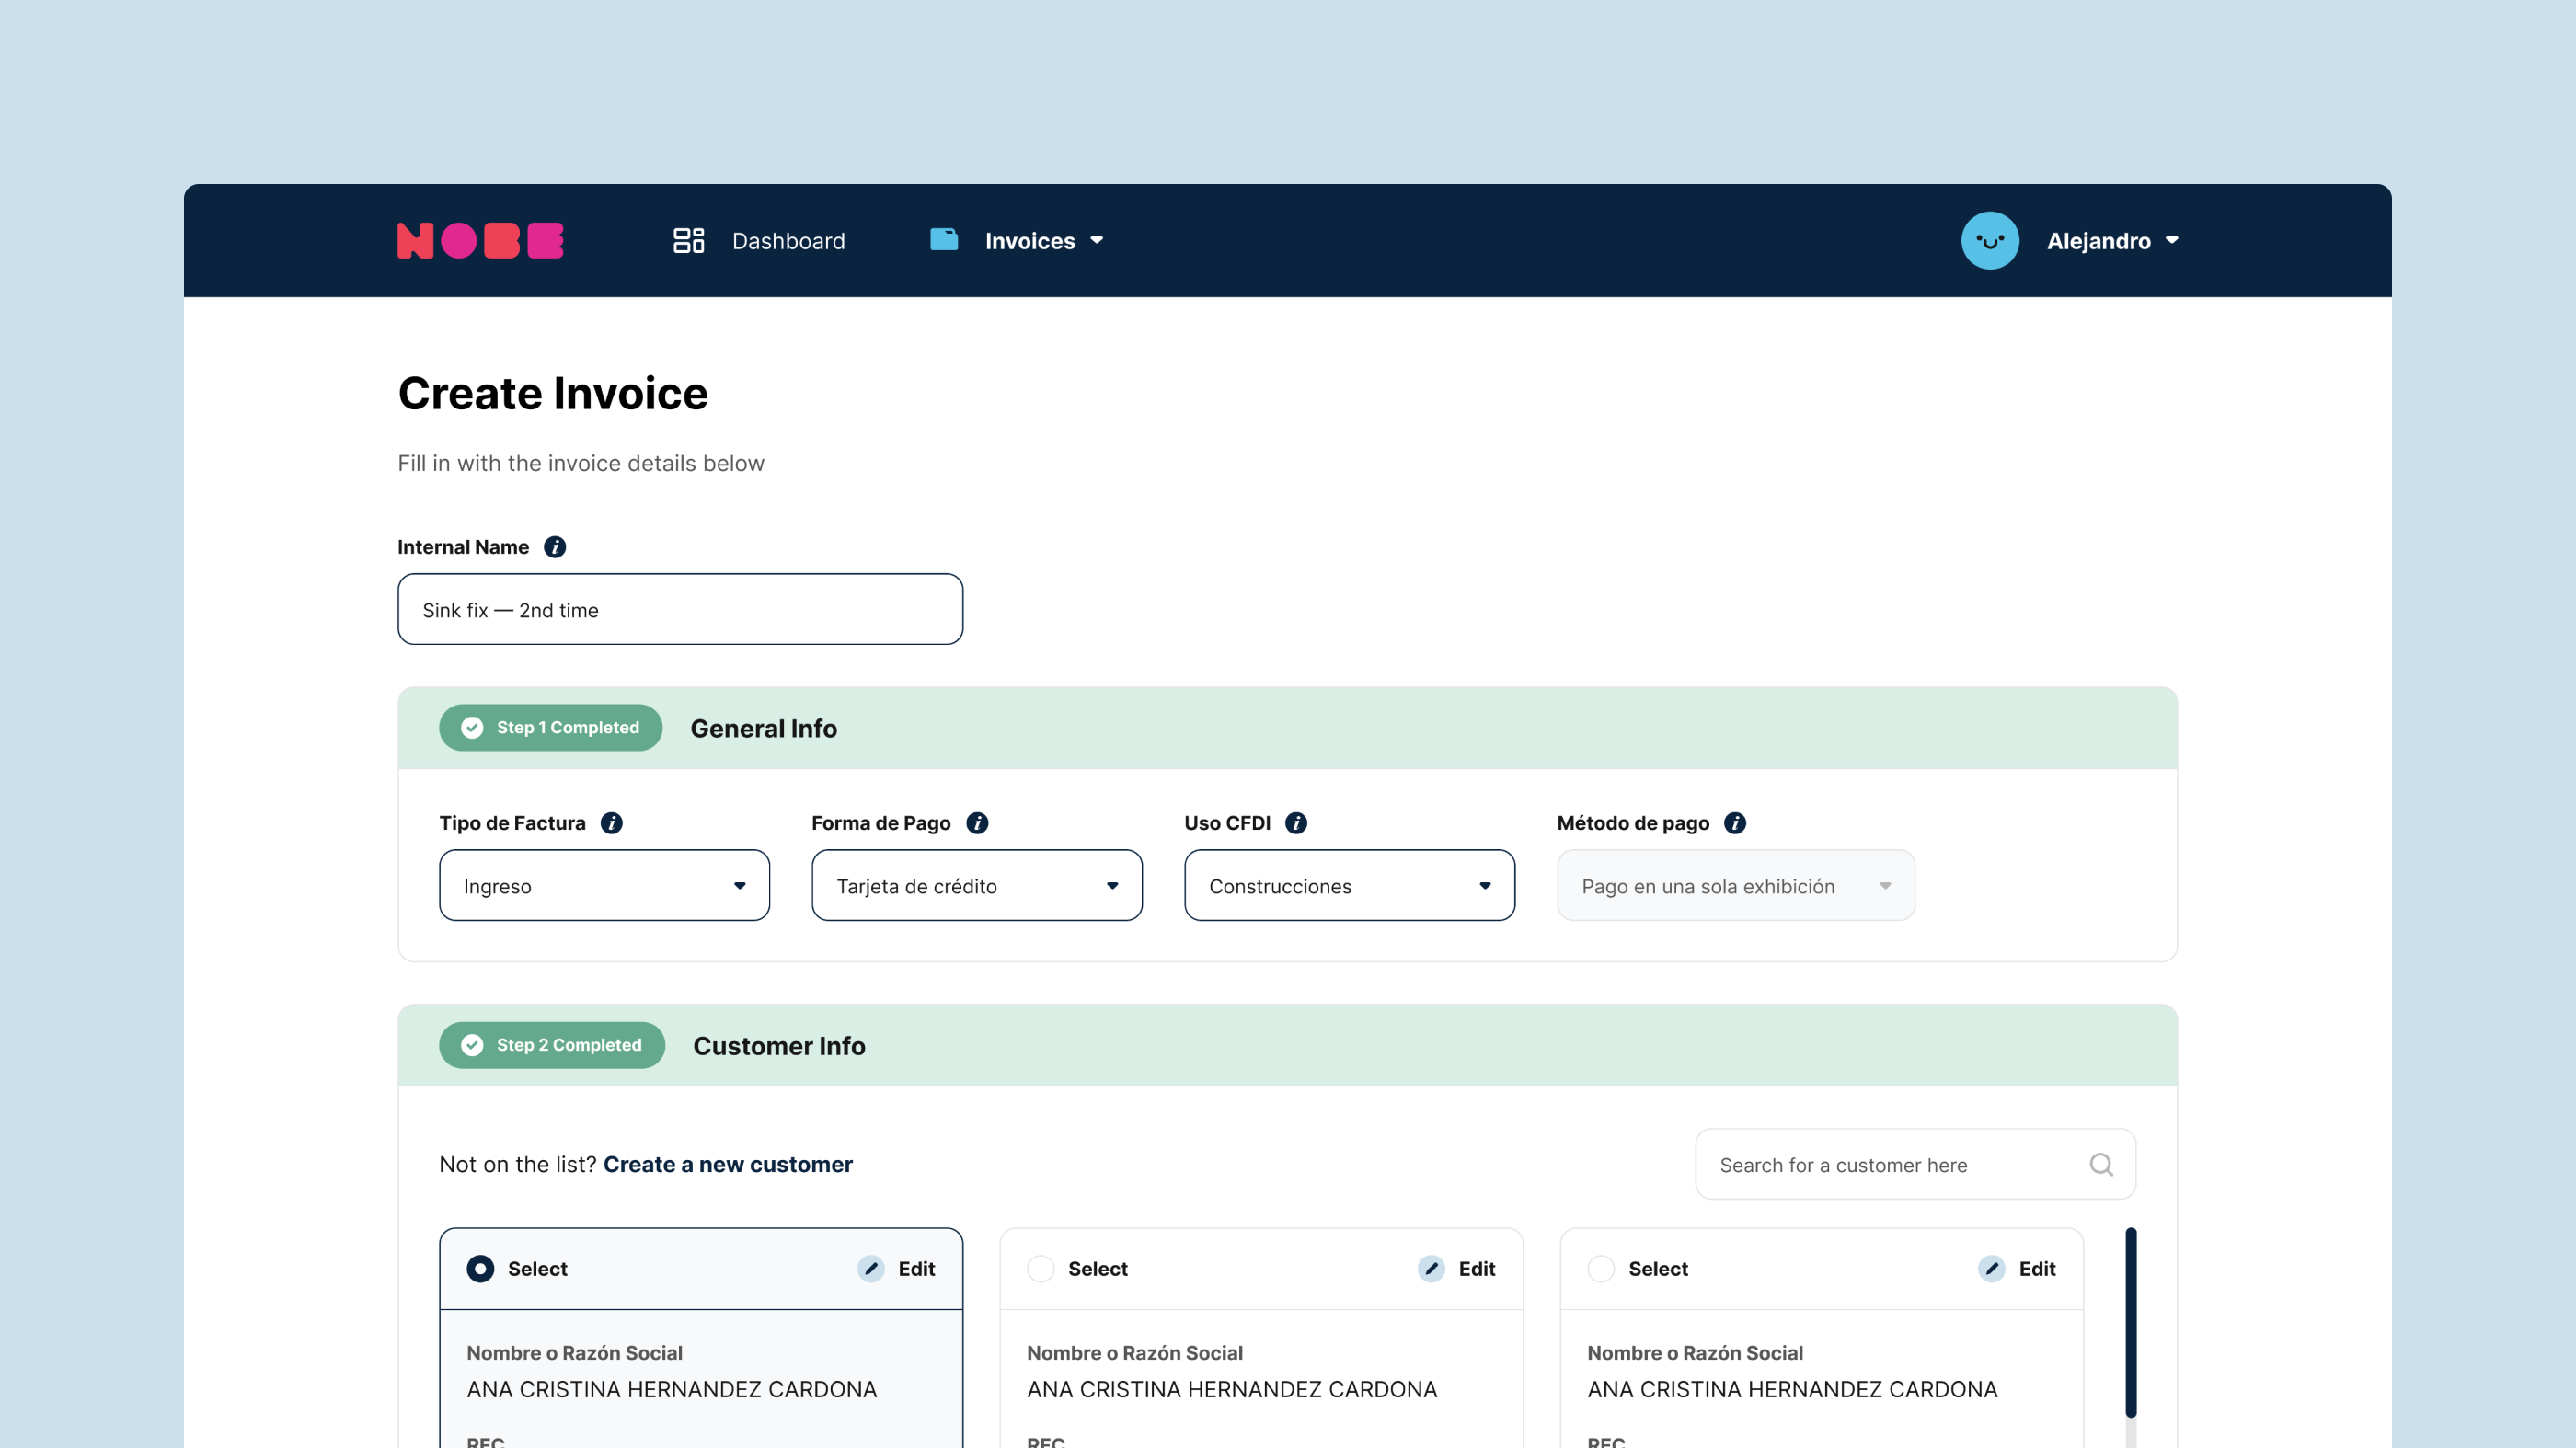Click the blue Invoices folder icon
This screenshot has height=1448, width=2576.
943,240
